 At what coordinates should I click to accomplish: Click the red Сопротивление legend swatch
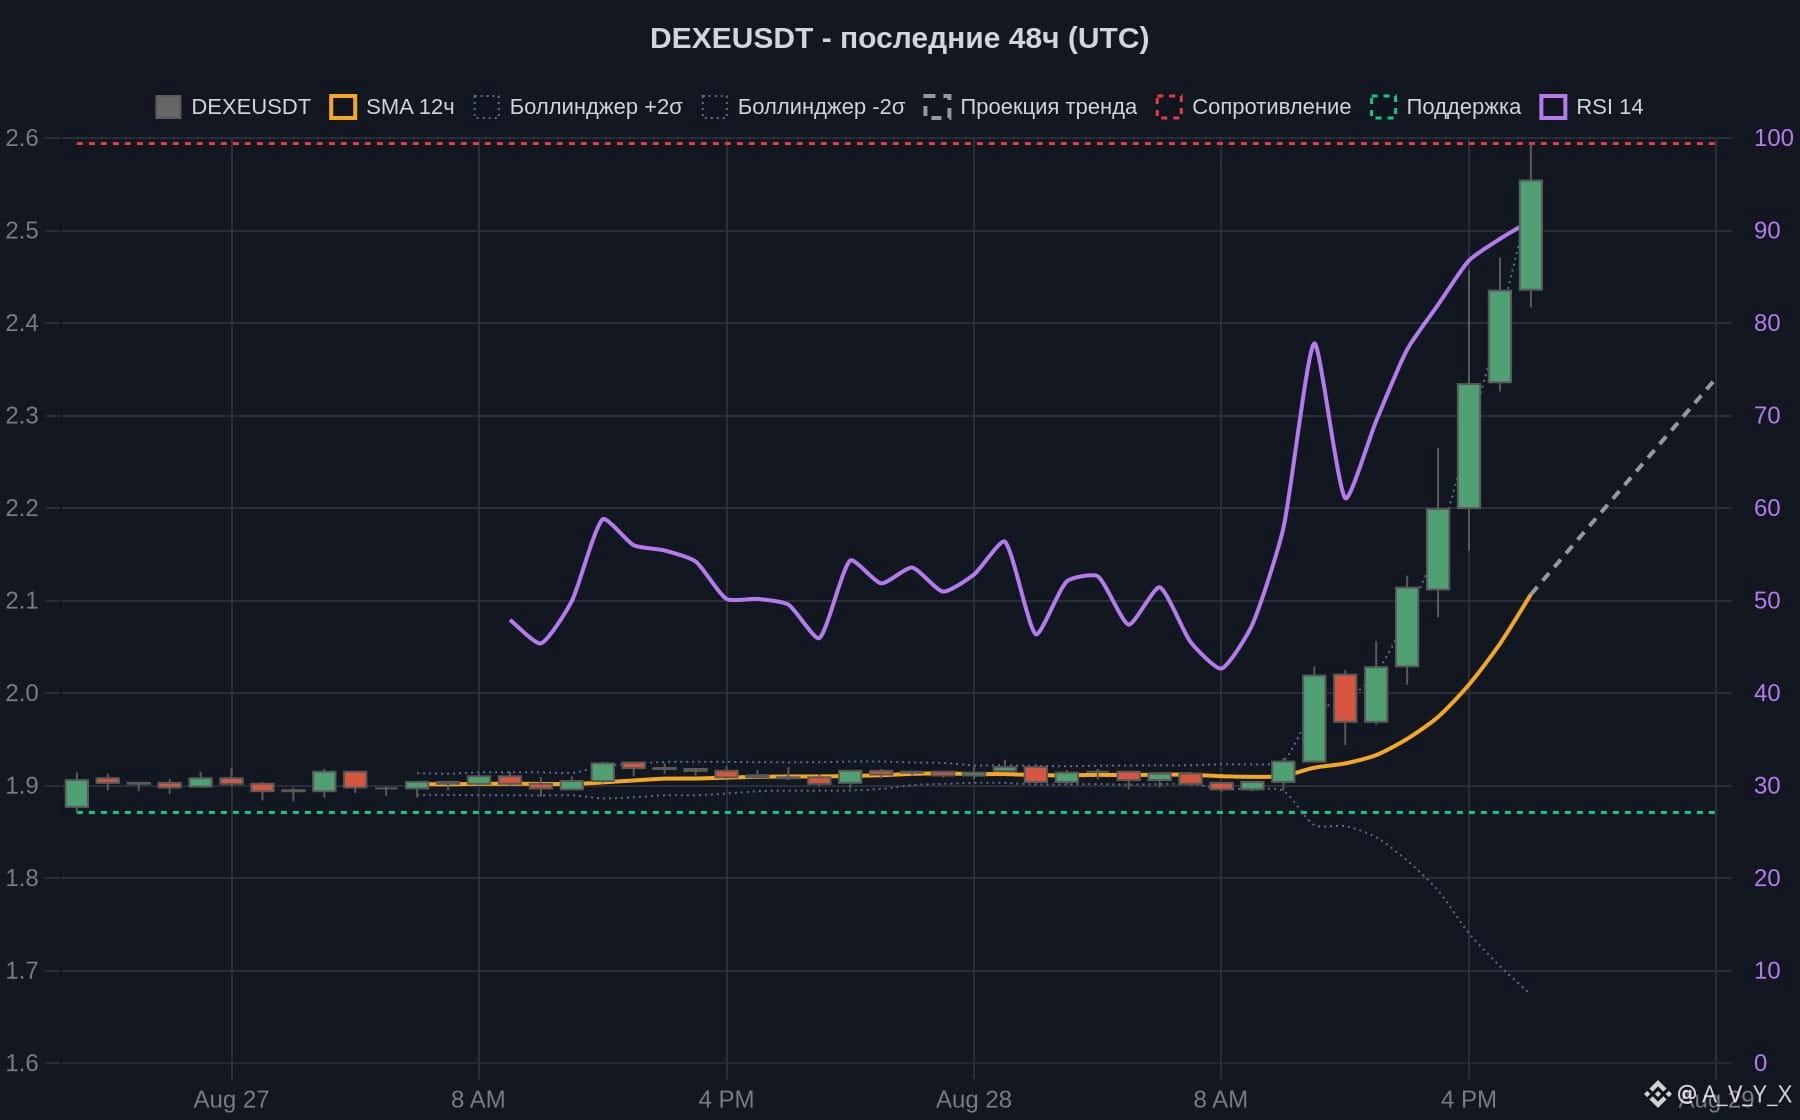click(1168, 107)
